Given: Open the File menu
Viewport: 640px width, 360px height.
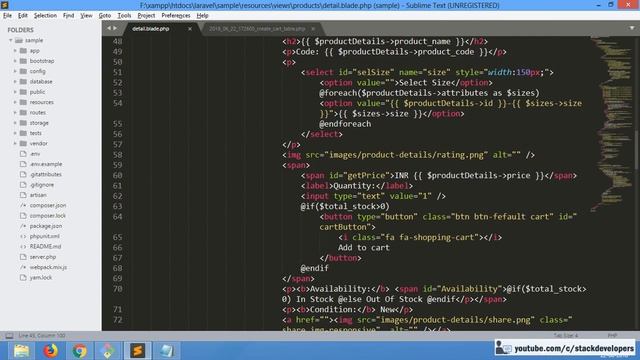Looking at the screenshot, I should (x=7, y=16).
